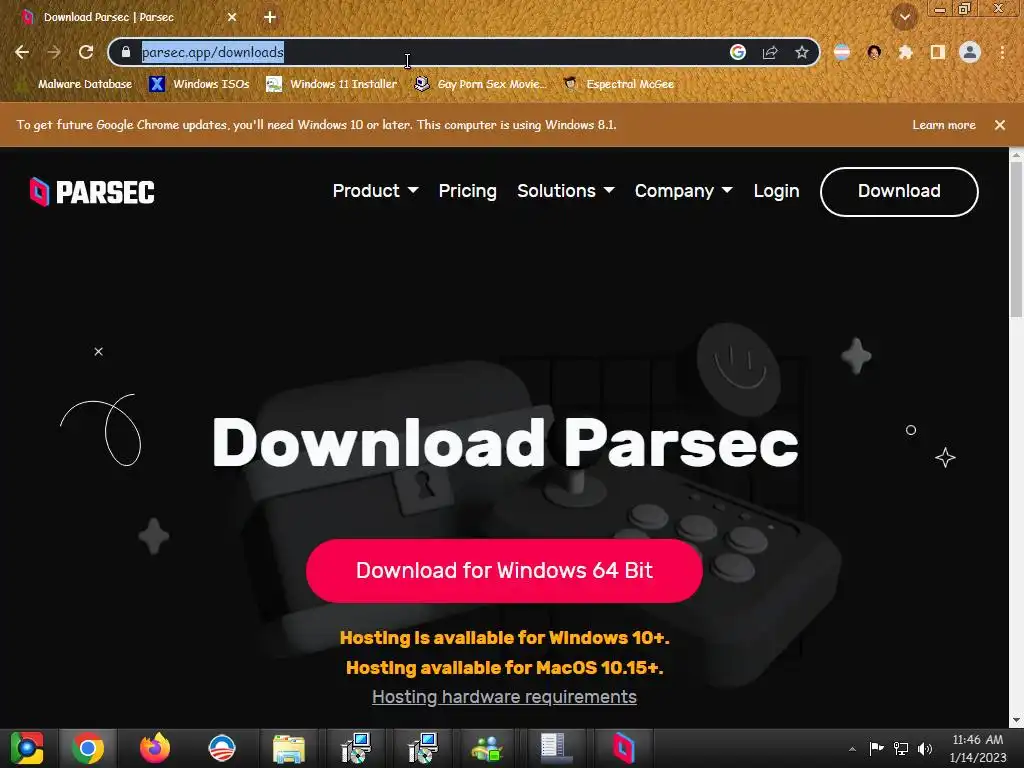Open the taskbar clock showing 11:46 AM

[x=978, y=748]
